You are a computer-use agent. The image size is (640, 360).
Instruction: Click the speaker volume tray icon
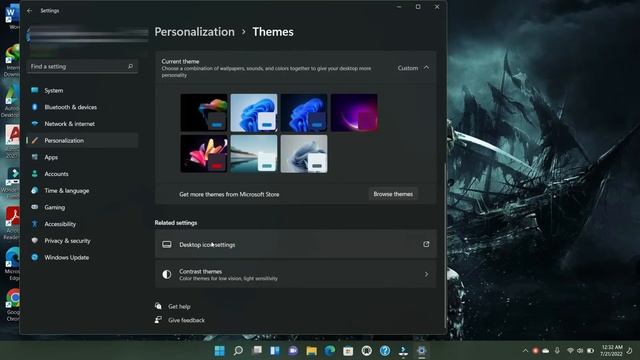pos(580,351)
